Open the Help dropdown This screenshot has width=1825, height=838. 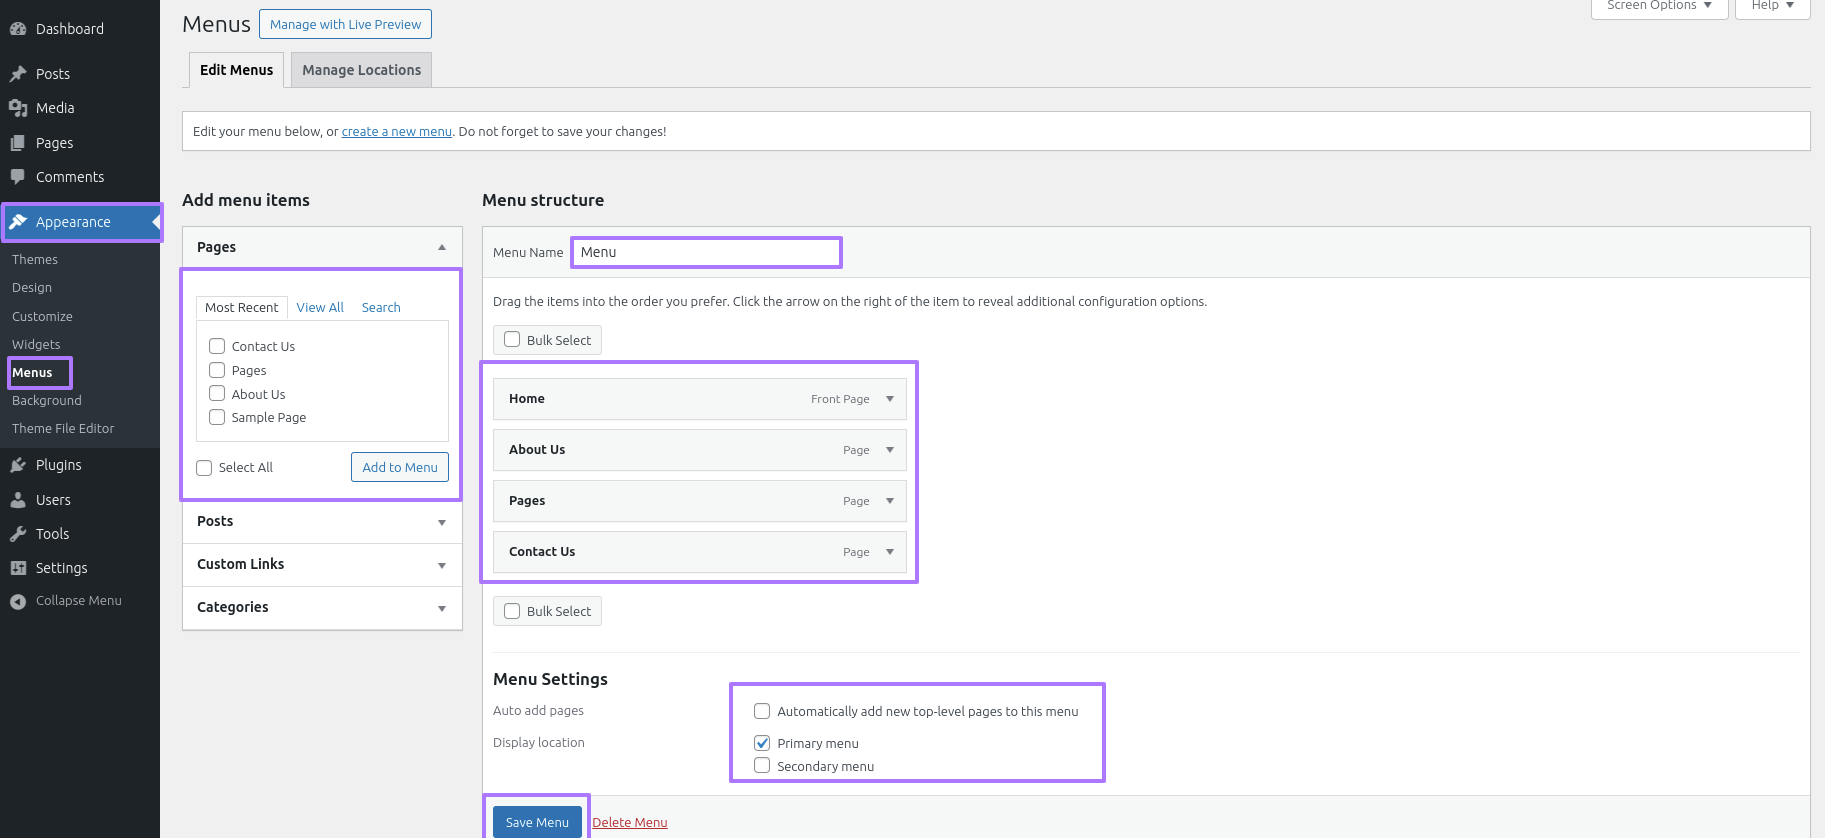tap(1772, 7)
